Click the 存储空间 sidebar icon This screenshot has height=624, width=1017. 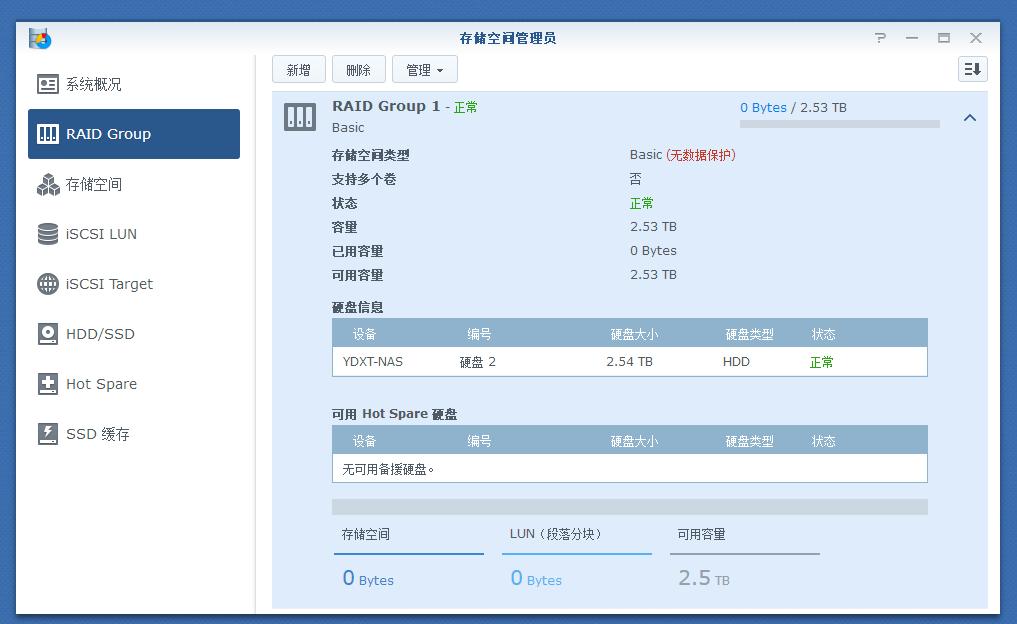pos(47,184)
